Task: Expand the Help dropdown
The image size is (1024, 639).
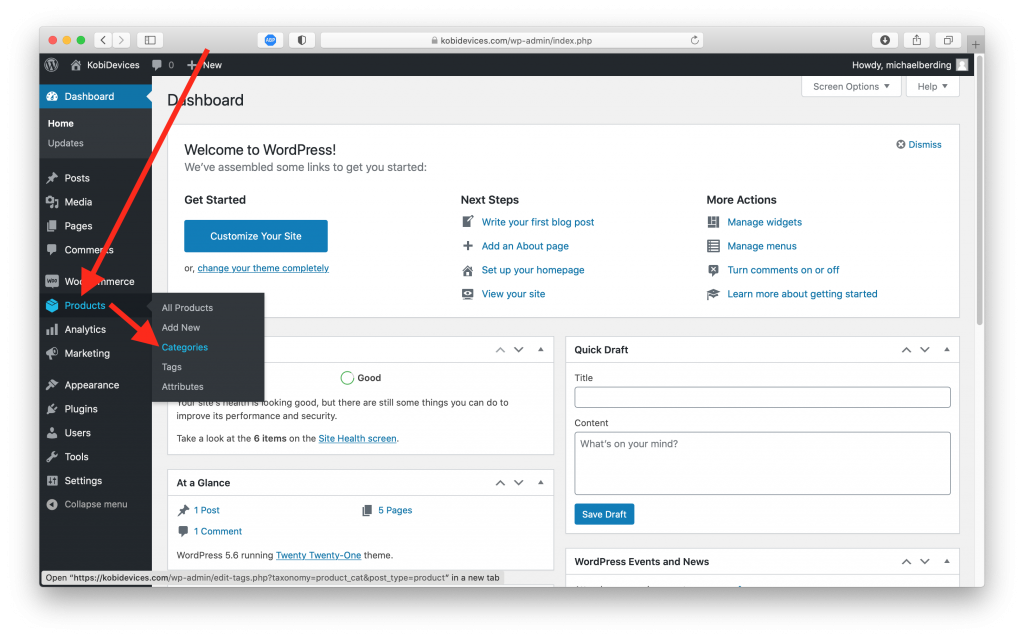Action: (x=932, y=86)
